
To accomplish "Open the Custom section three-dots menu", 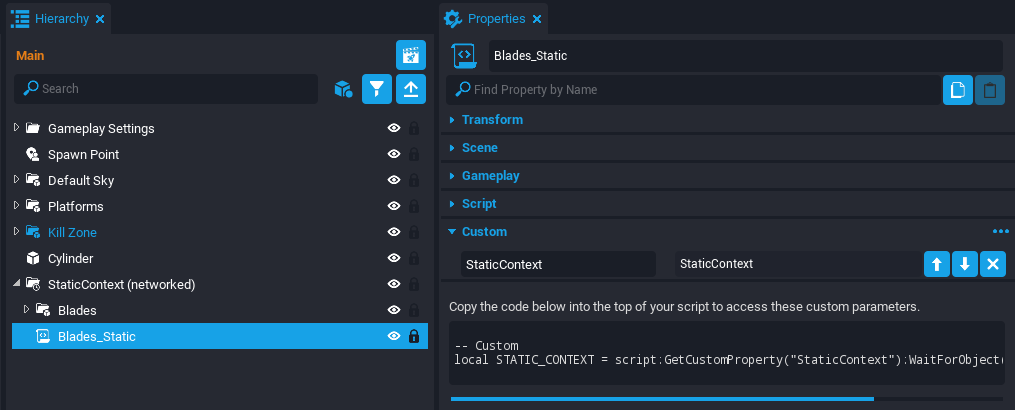I will pos(1000,231).
